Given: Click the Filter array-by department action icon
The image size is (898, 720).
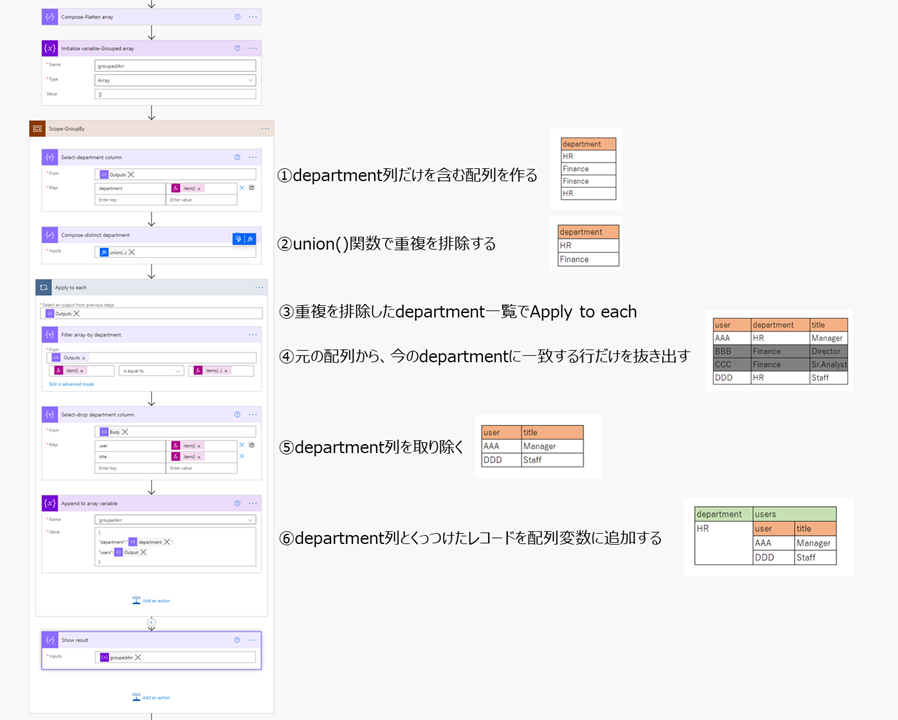Looking at the screenshot, I should point(49,335).
